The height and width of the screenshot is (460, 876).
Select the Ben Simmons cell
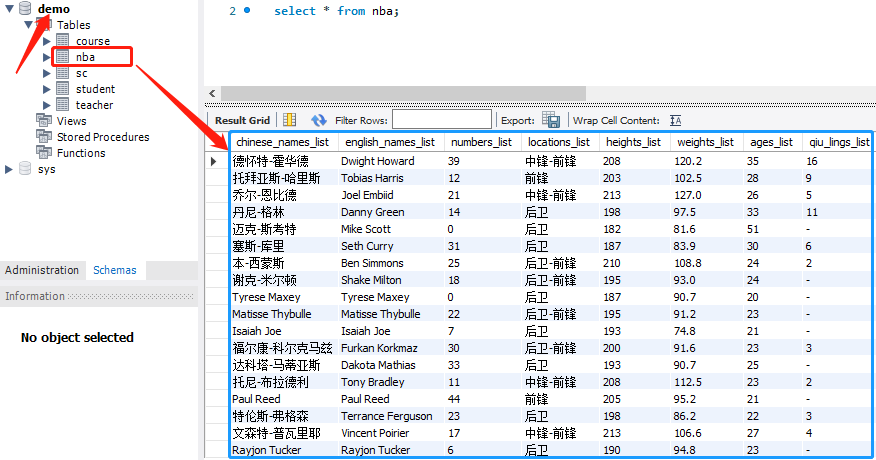[x=390, y=263]
